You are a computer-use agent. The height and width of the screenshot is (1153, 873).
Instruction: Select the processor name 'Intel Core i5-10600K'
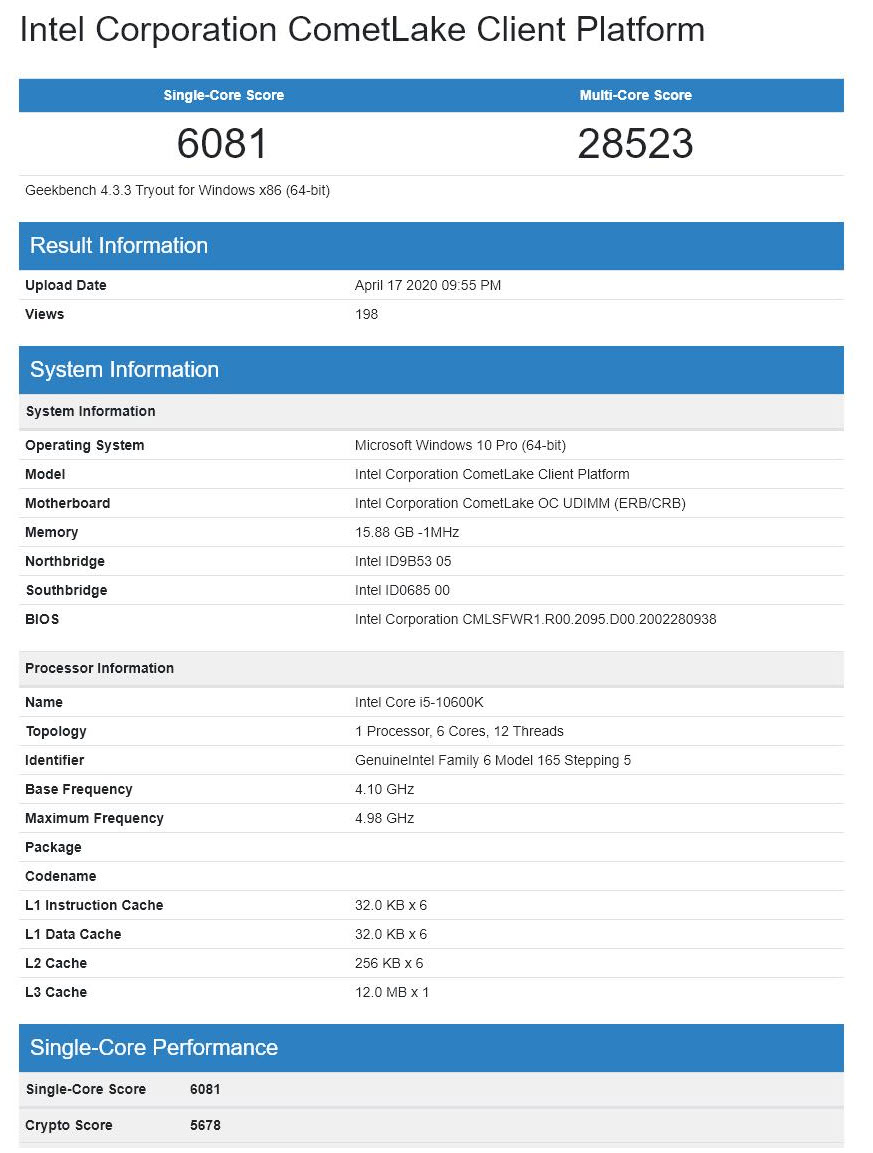tap(419, 702)
